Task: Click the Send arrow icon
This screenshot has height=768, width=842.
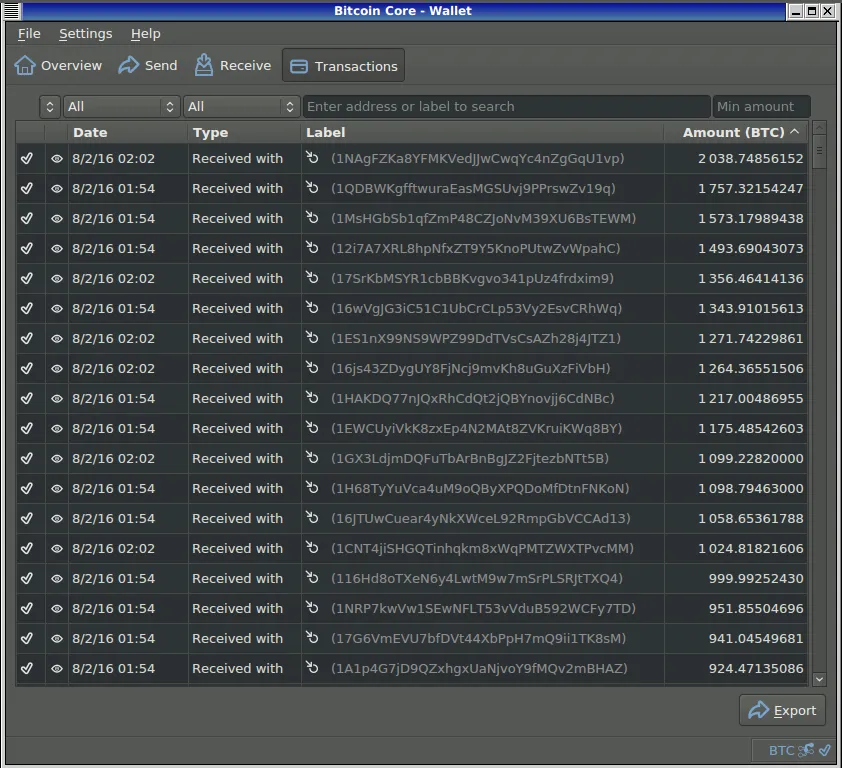Action: (128, 65)
